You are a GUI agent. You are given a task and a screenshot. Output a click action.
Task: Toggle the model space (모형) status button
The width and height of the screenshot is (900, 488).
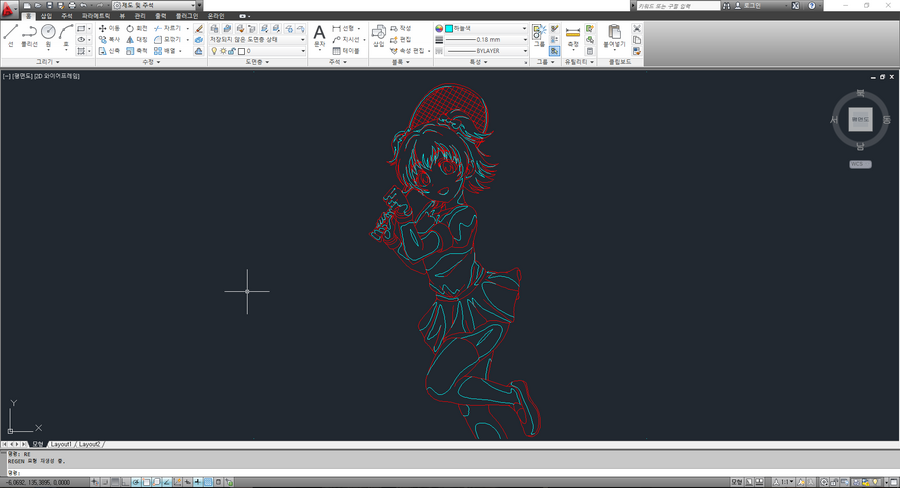click(x=736, y=482)
